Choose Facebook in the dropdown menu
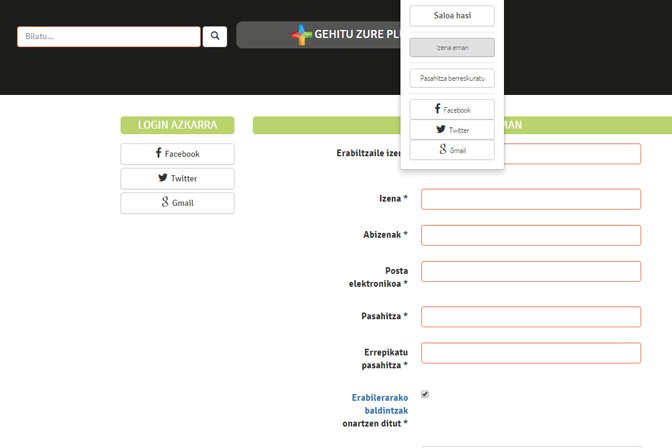Screen dimensions: 672x448 click(452, 109)
